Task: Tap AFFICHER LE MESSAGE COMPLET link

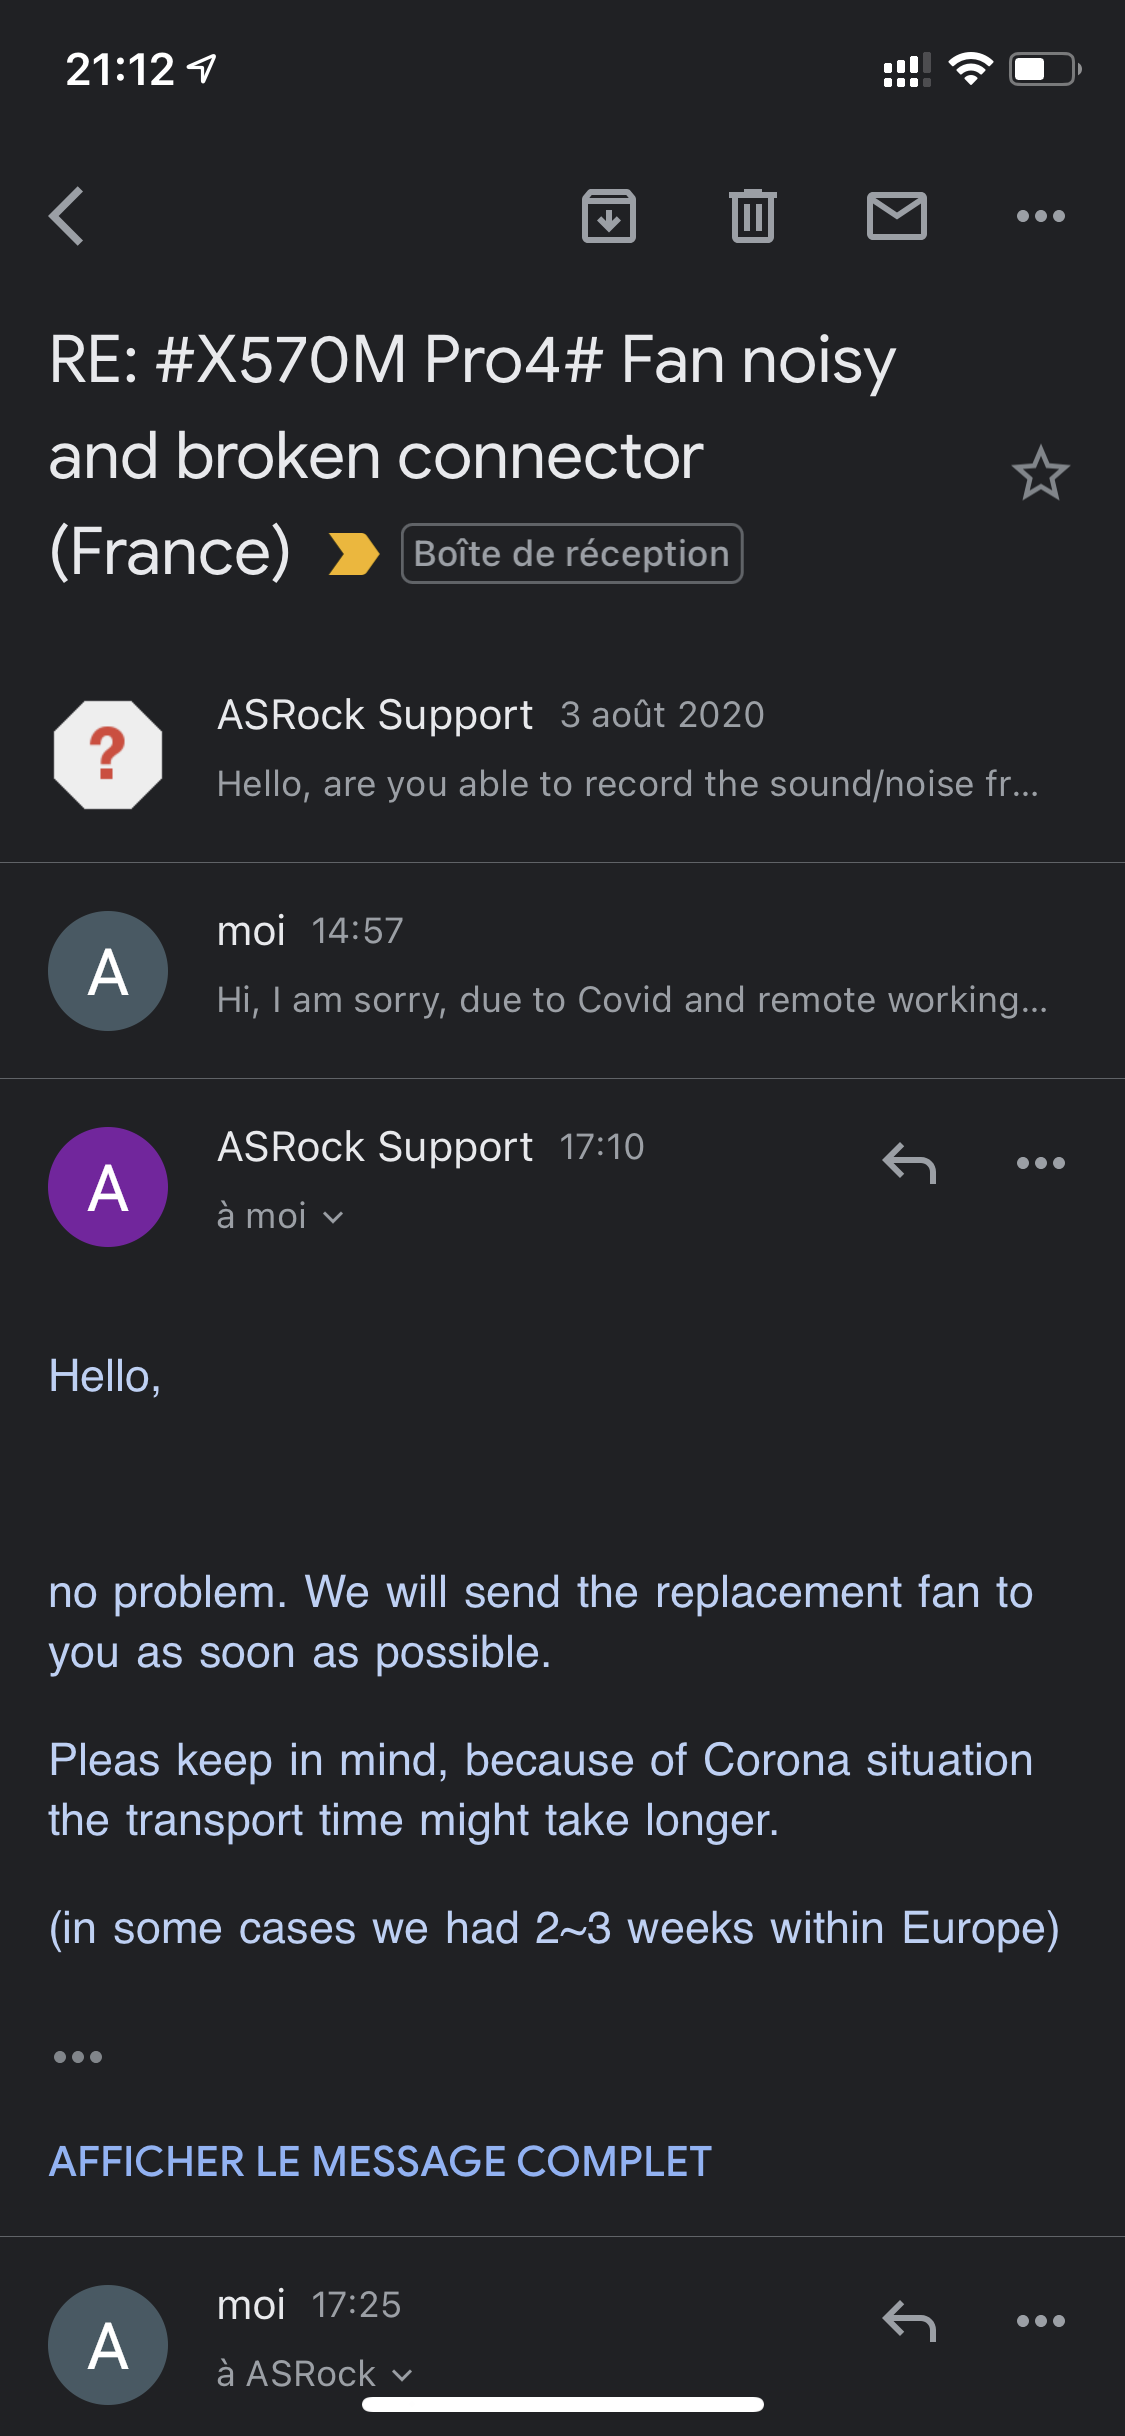Action: coord(380,2161)
